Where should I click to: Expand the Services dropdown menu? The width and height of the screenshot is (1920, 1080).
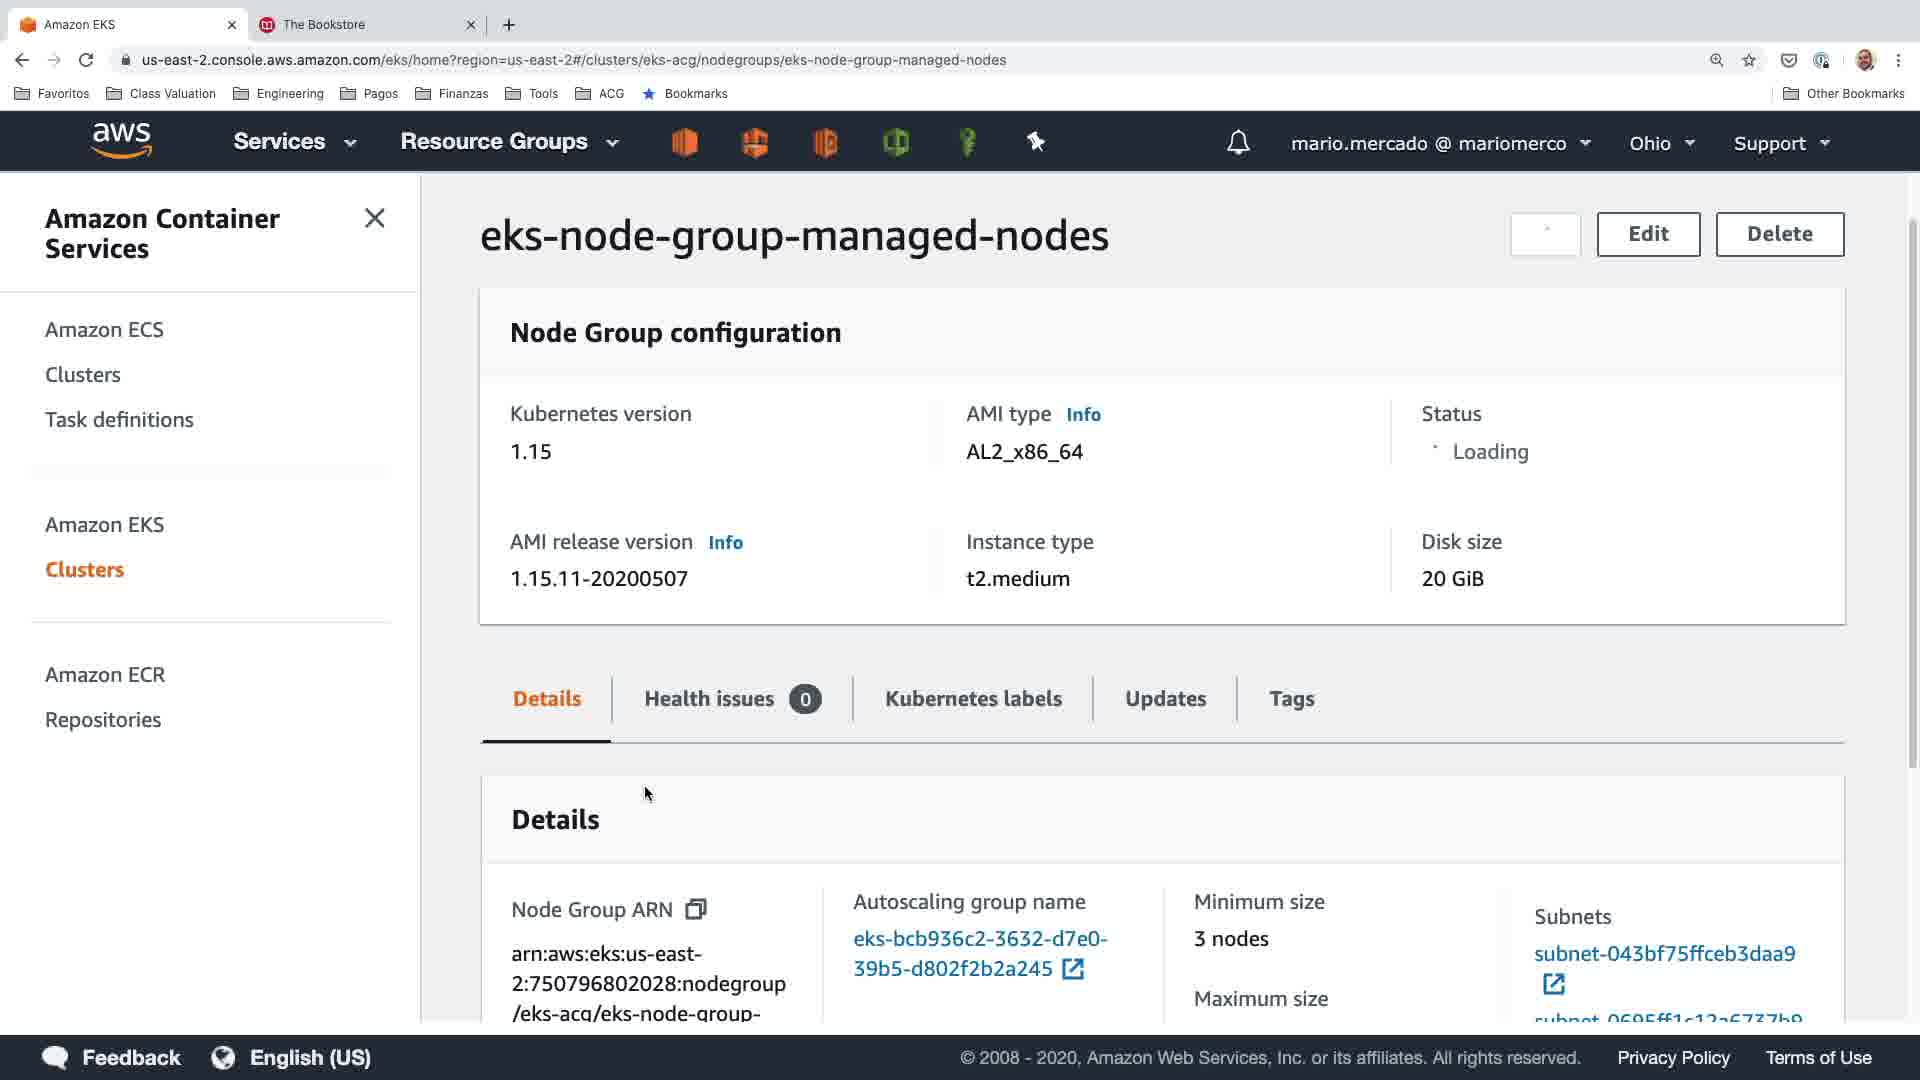tap(294, 142)
